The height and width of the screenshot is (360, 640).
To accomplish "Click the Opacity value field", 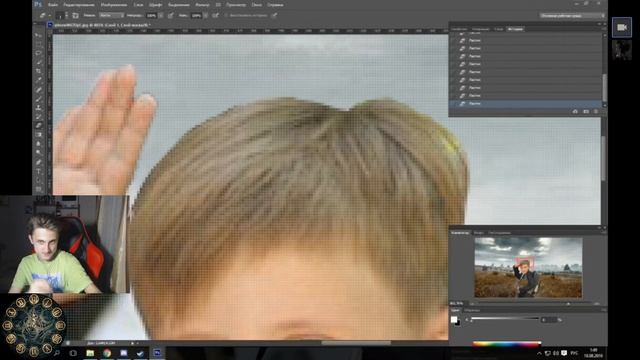I will point(151,16).
